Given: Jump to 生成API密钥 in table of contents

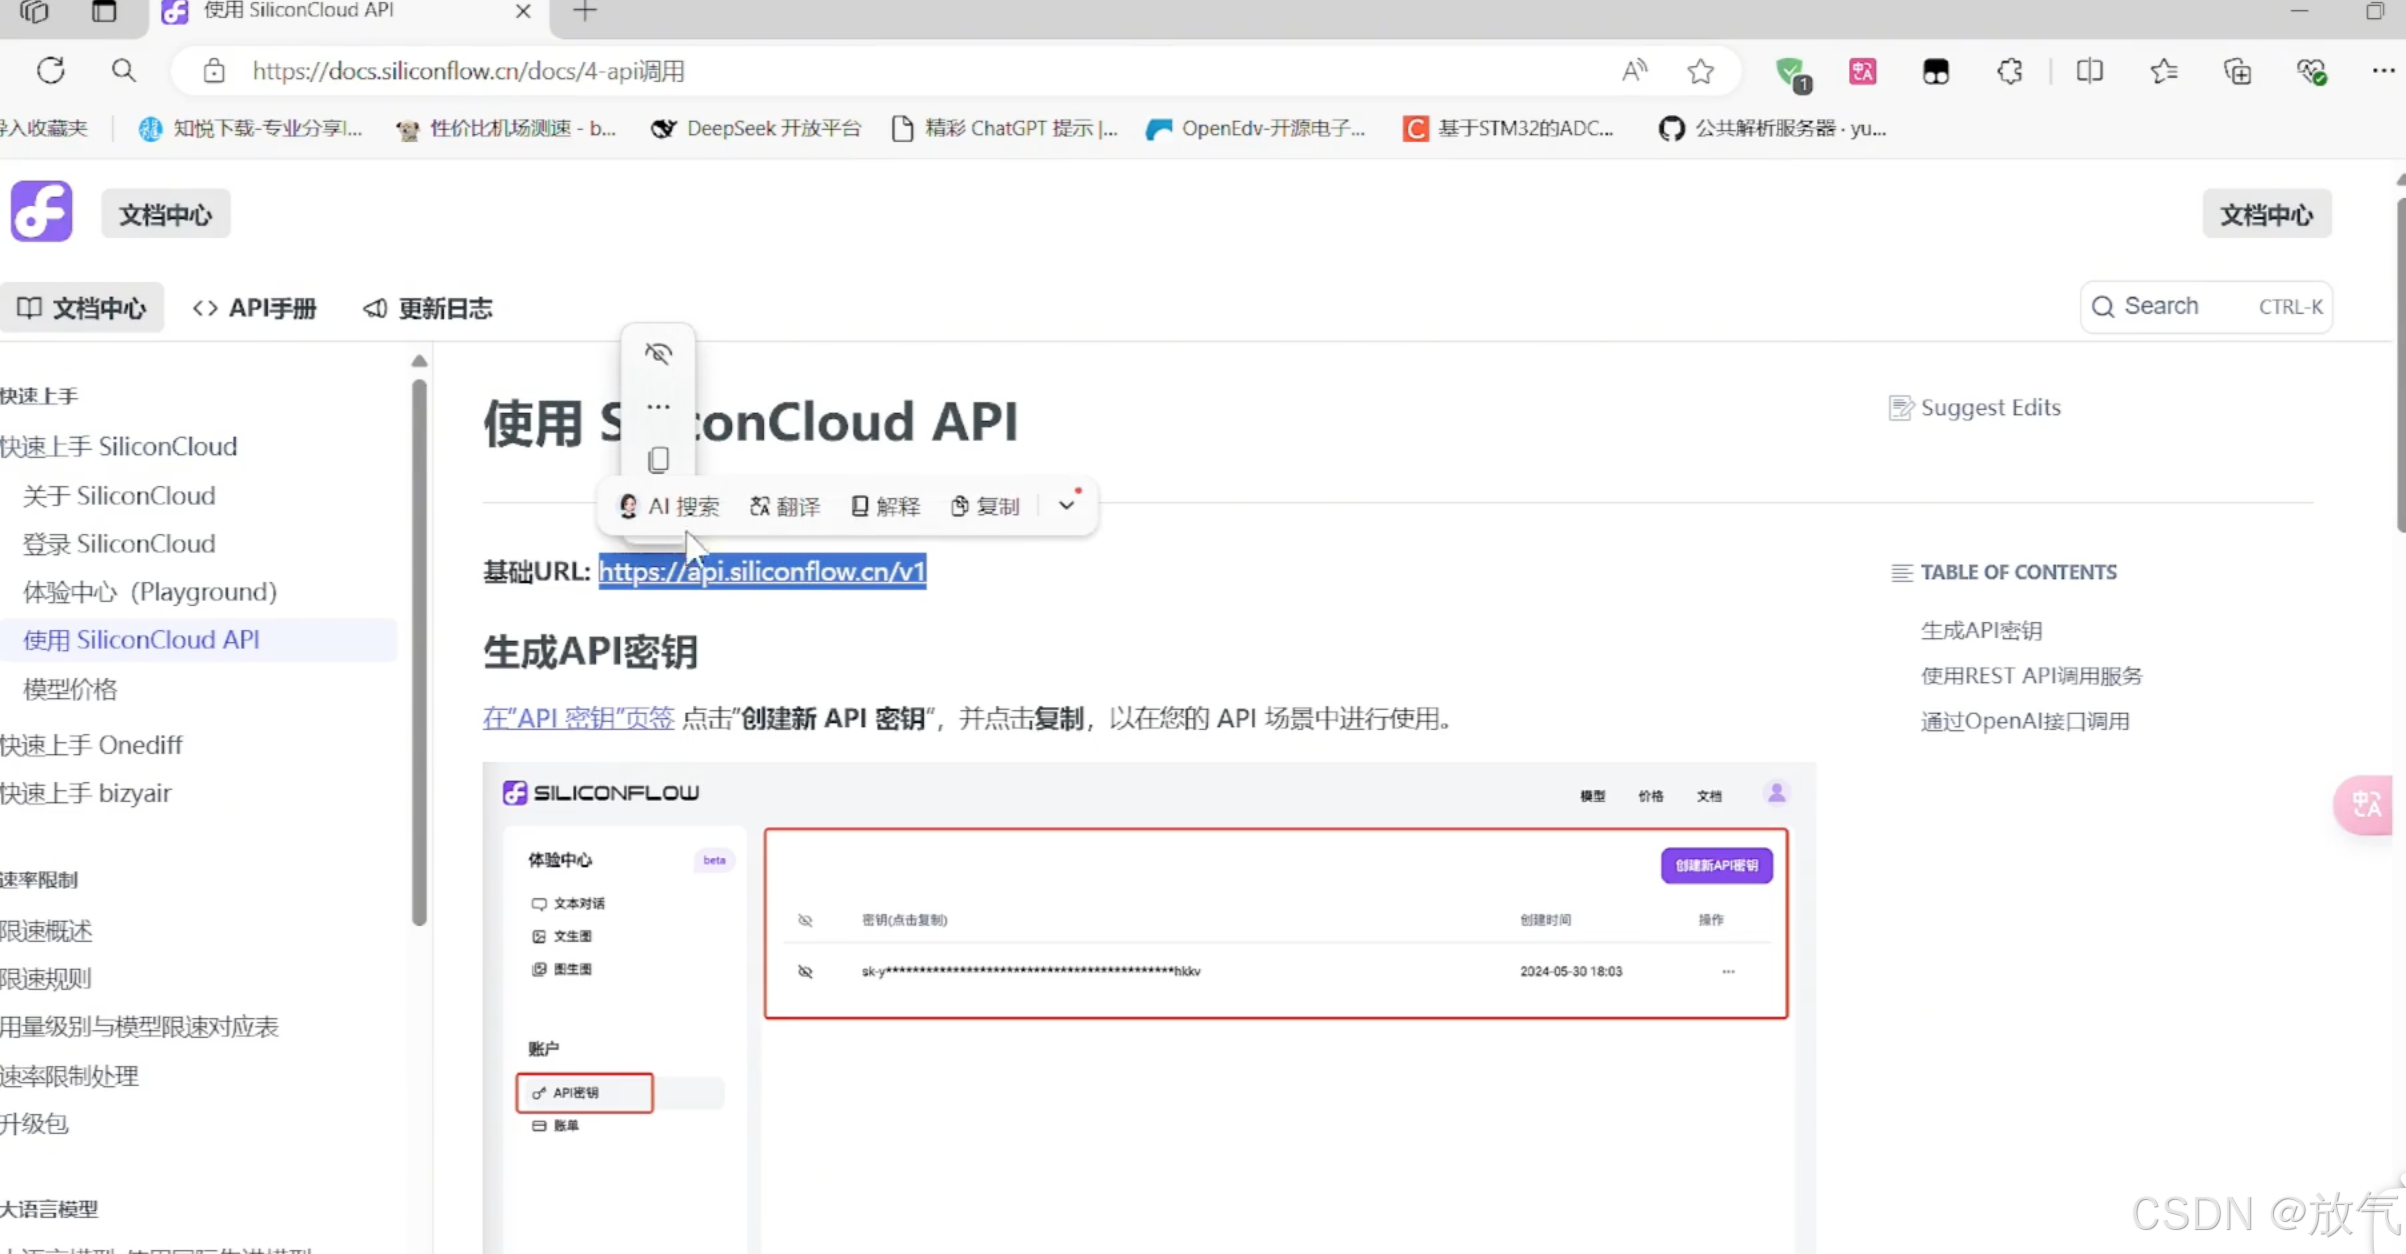Looking at the screenshot, I should [x=1981, y=630].
